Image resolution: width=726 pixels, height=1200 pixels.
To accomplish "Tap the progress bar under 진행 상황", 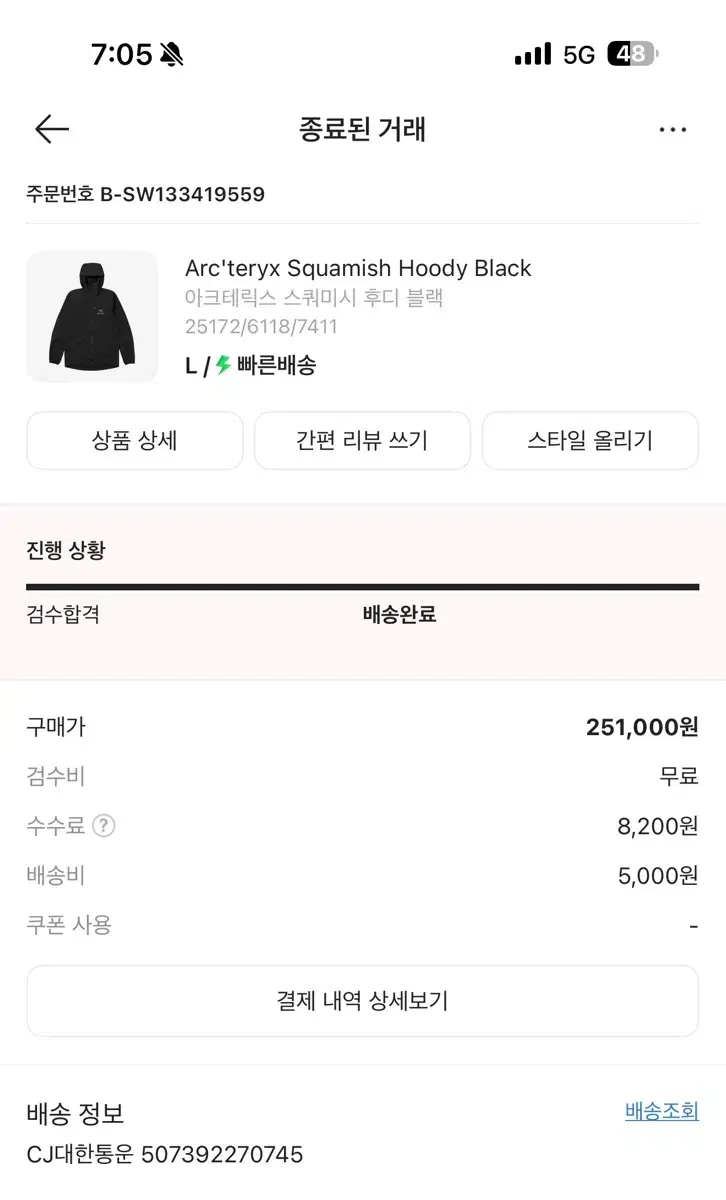I will point(362,587).
